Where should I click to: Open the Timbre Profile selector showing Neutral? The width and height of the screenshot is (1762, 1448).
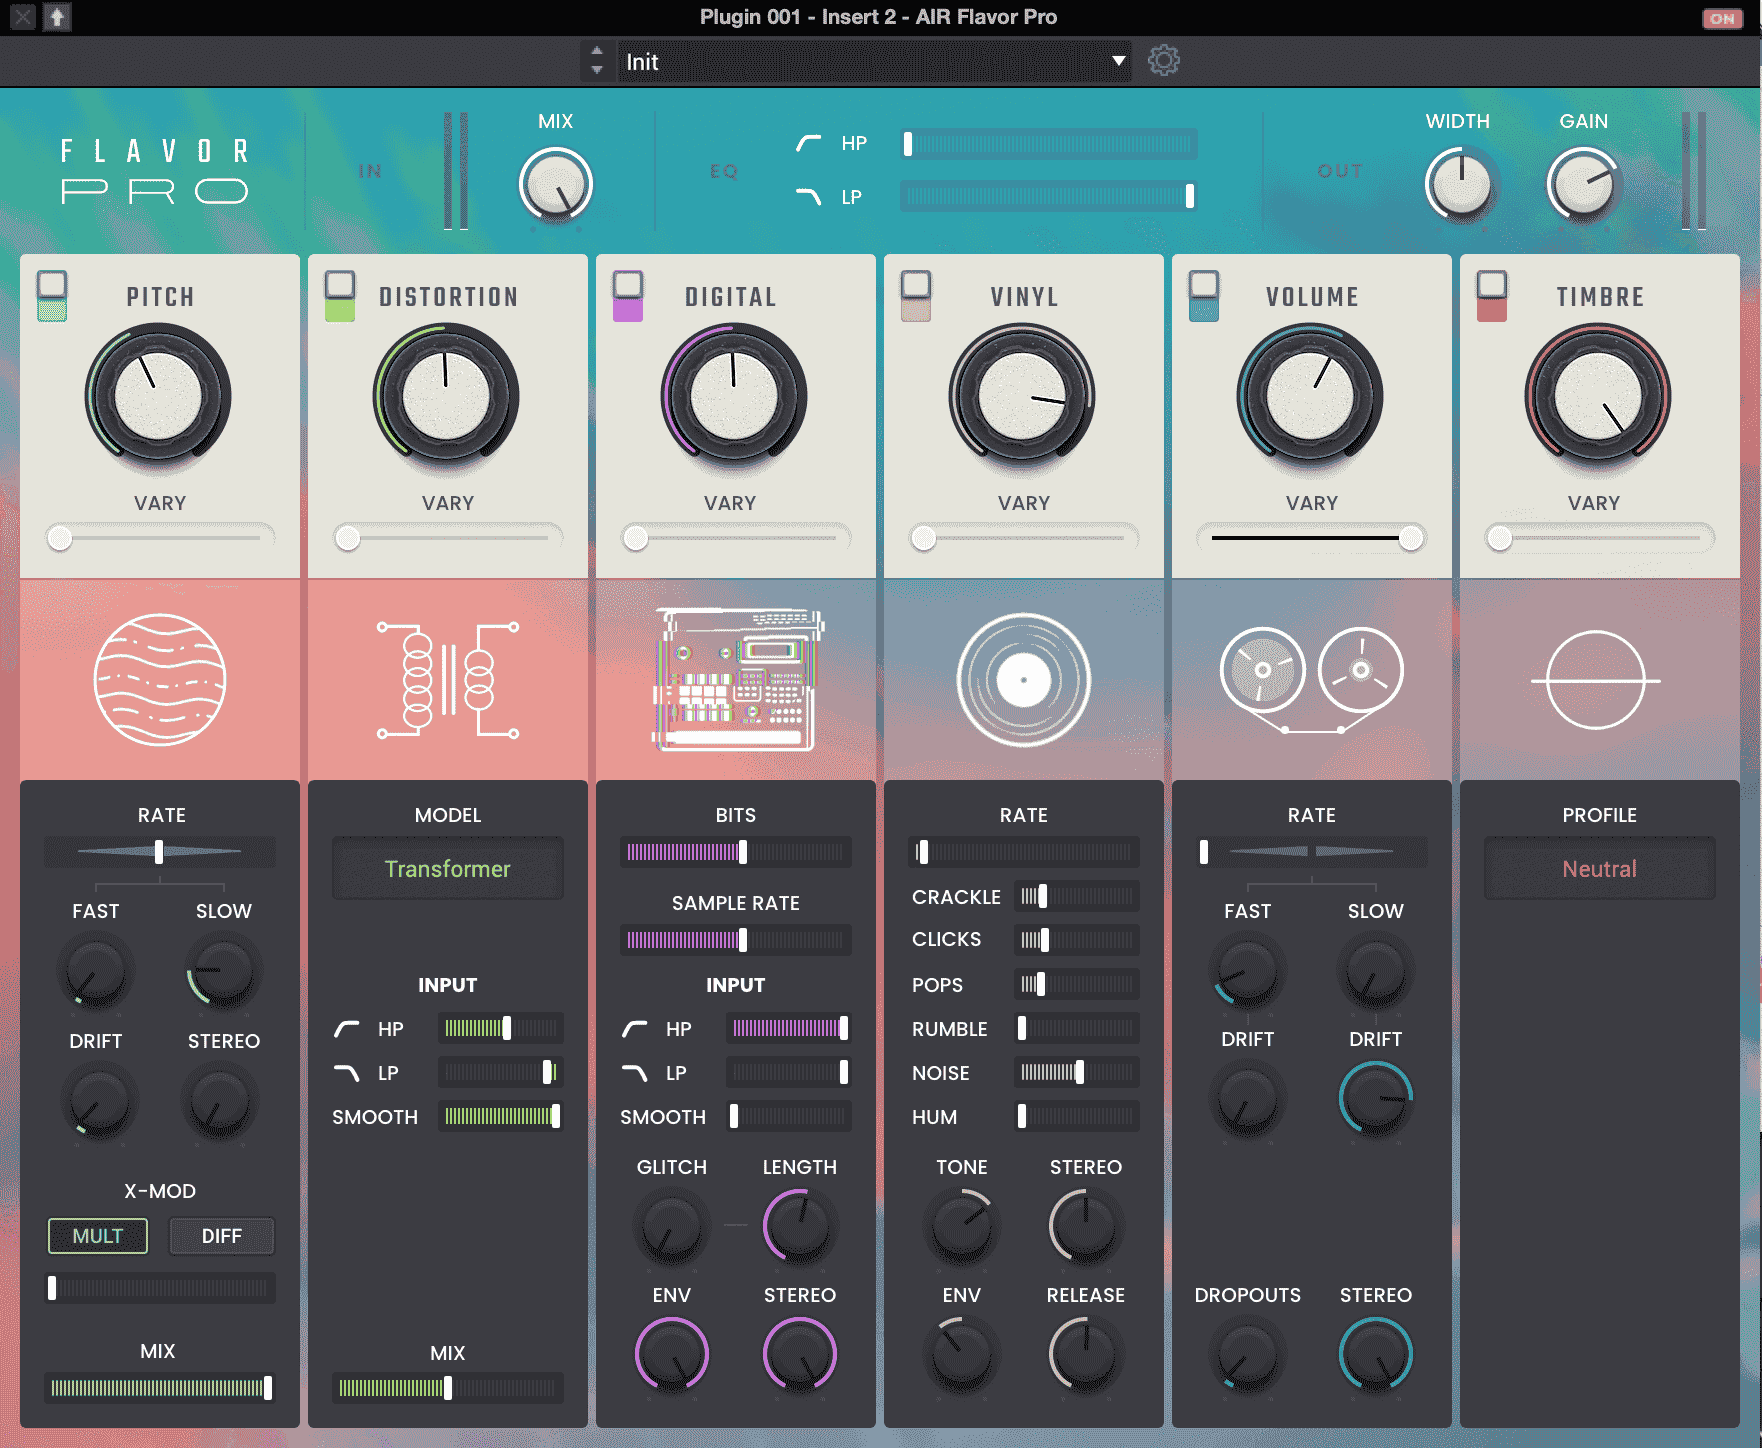click(x=1599, y=868)
